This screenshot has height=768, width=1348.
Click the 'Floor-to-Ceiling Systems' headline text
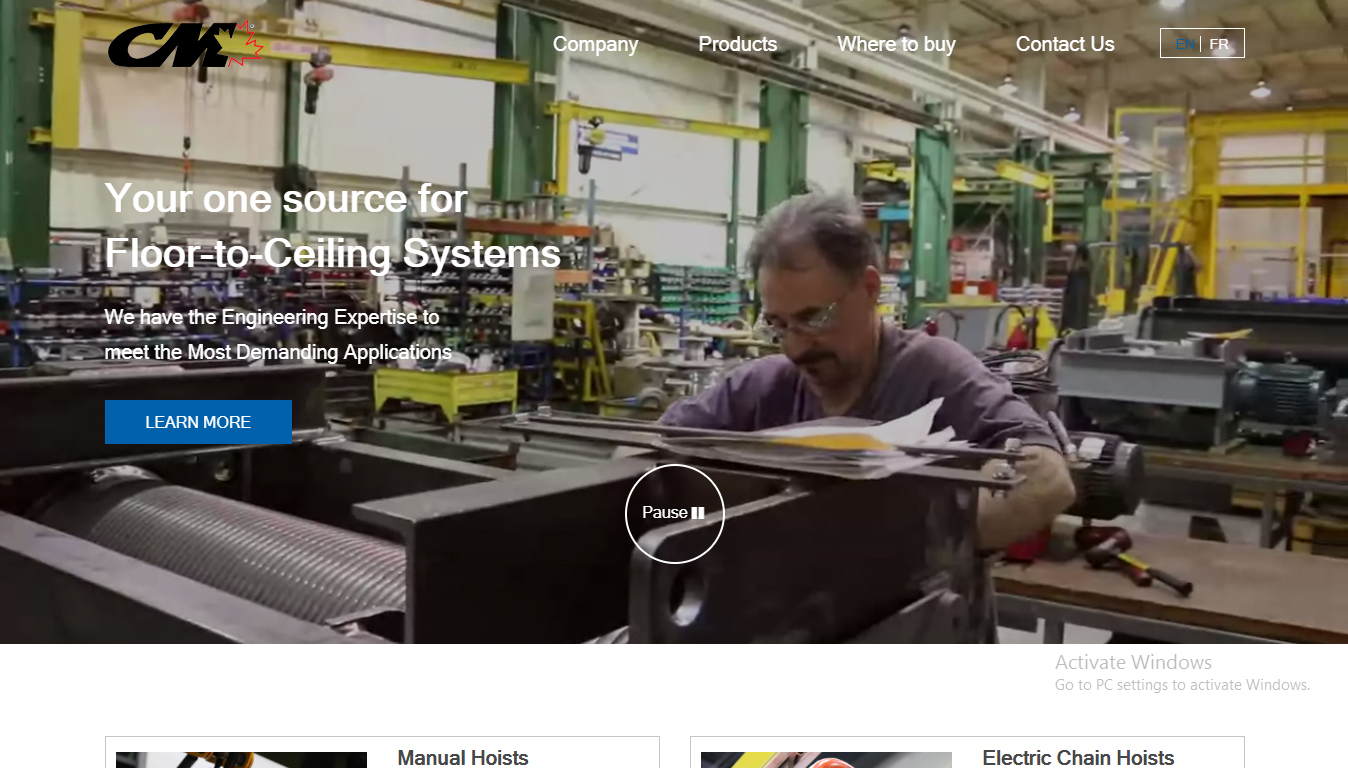click(333, 253)
